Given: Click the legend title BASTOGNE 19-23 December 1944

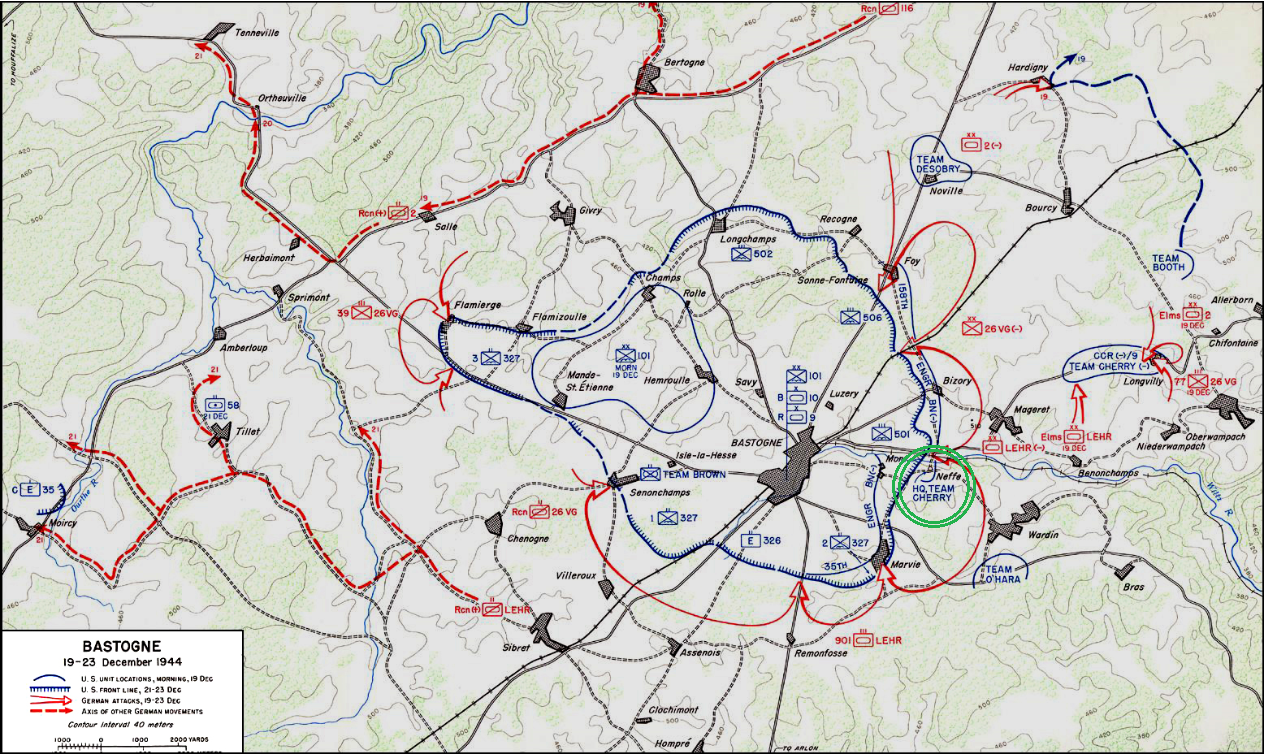Looking at the screenshot, I should [x=122, y=653].
